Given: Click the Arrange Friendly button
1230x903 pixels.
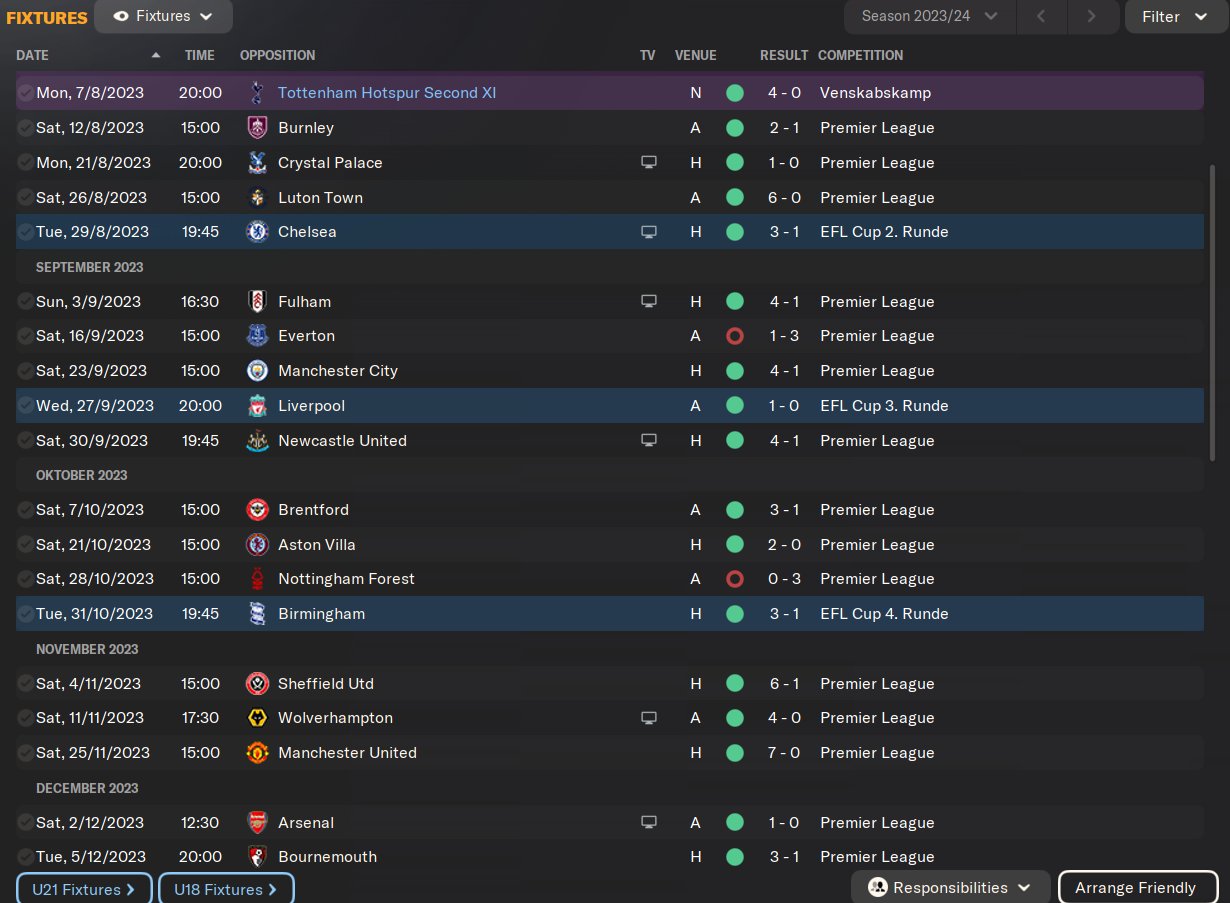Looking at the screenshot, I should point(1136,888).
